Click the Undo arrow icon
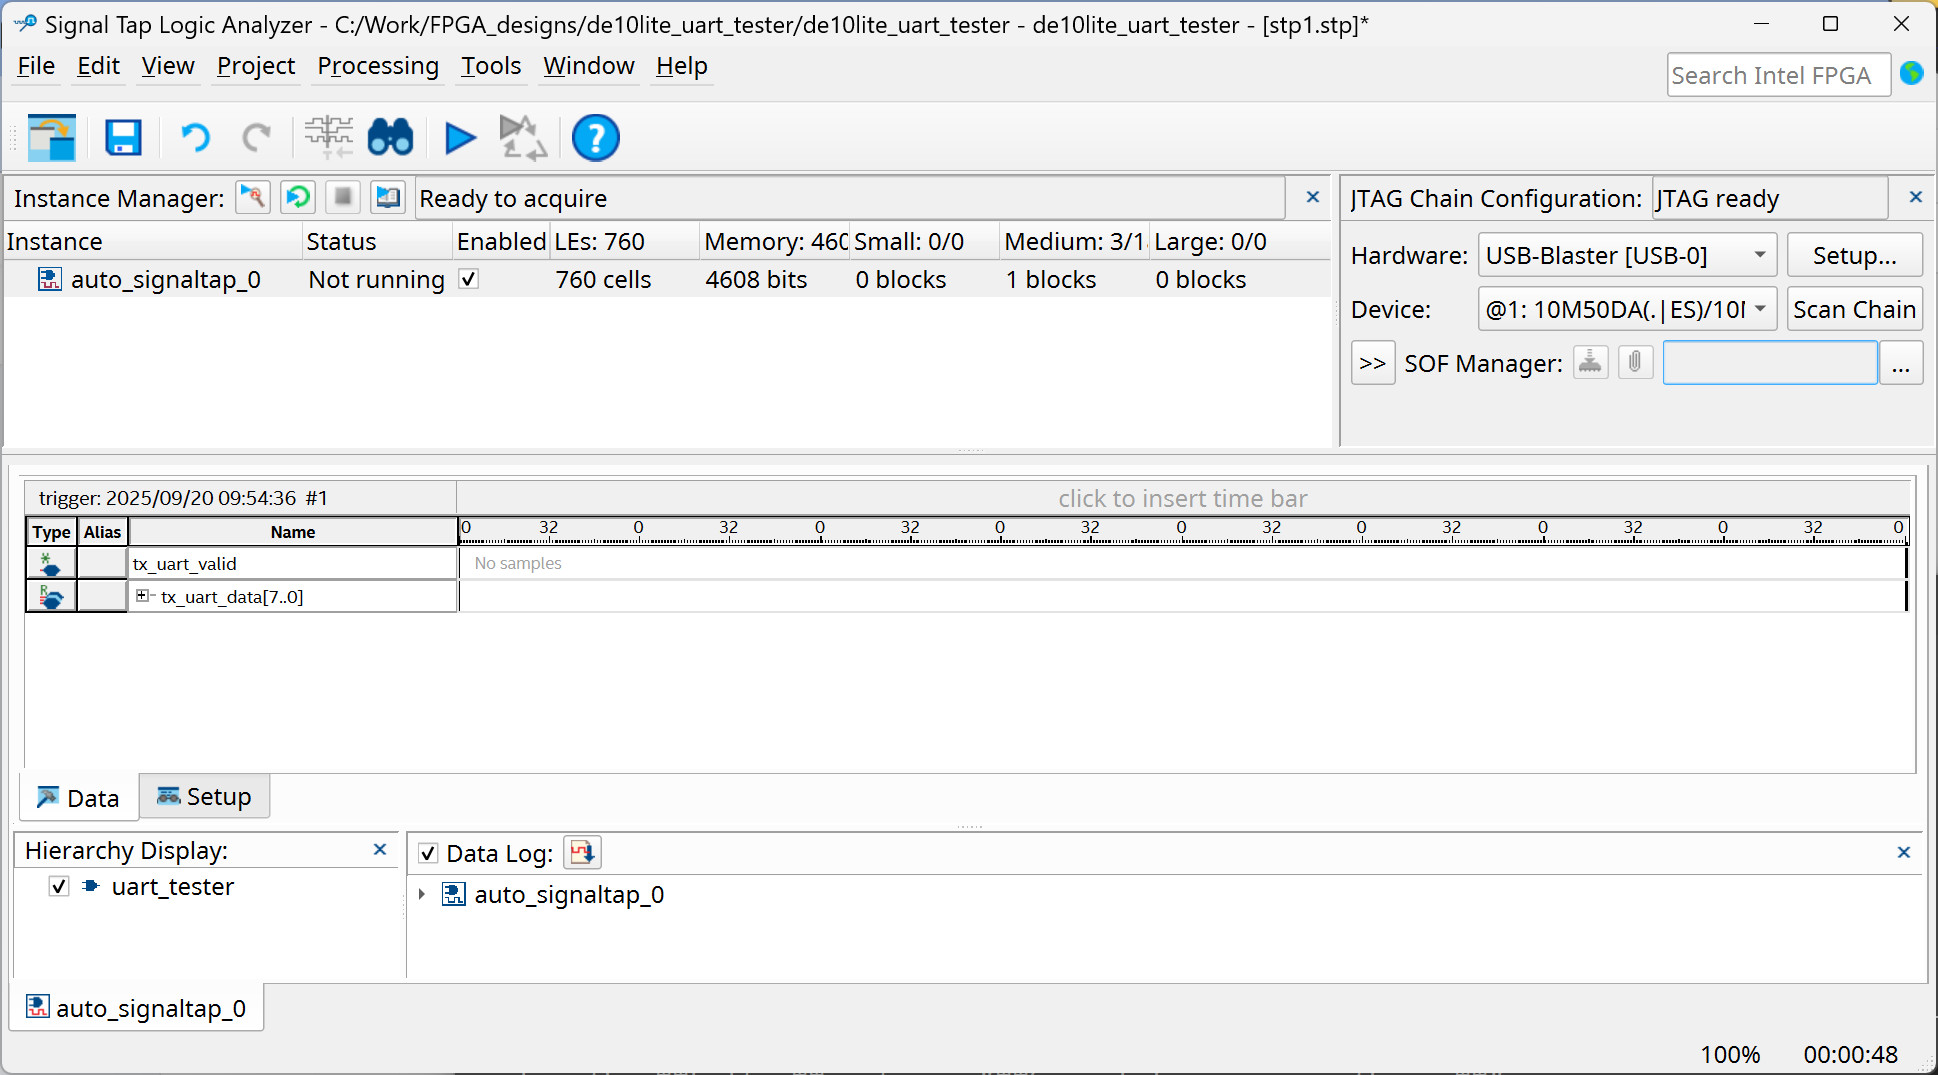This screenshot has width=1938, height=1075. 195,138
